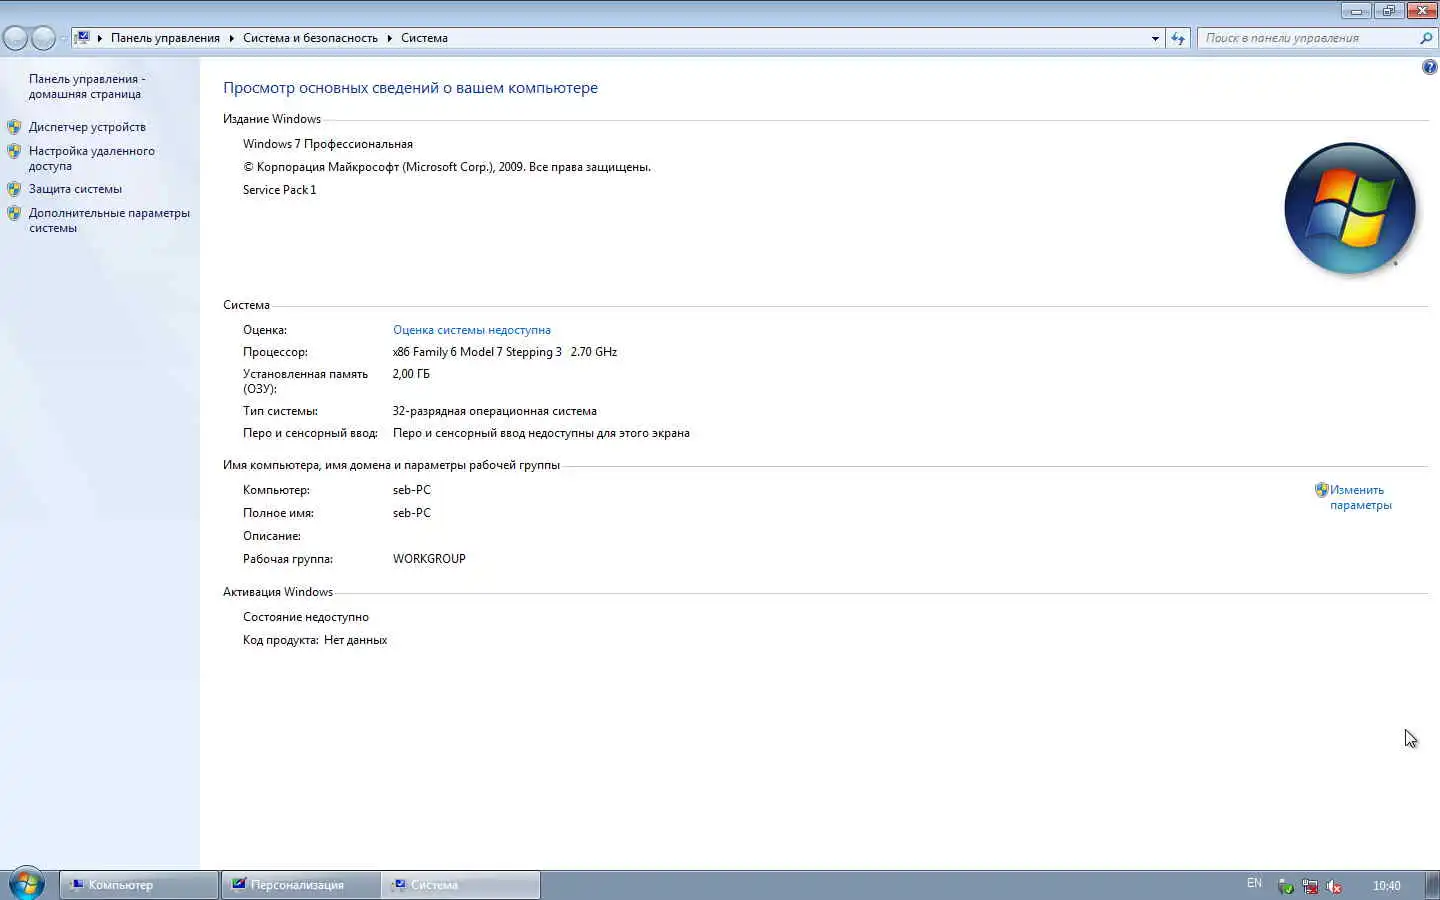Click the green shield tray icon
Screen dimensions: 1440x900
[1286, 886]
